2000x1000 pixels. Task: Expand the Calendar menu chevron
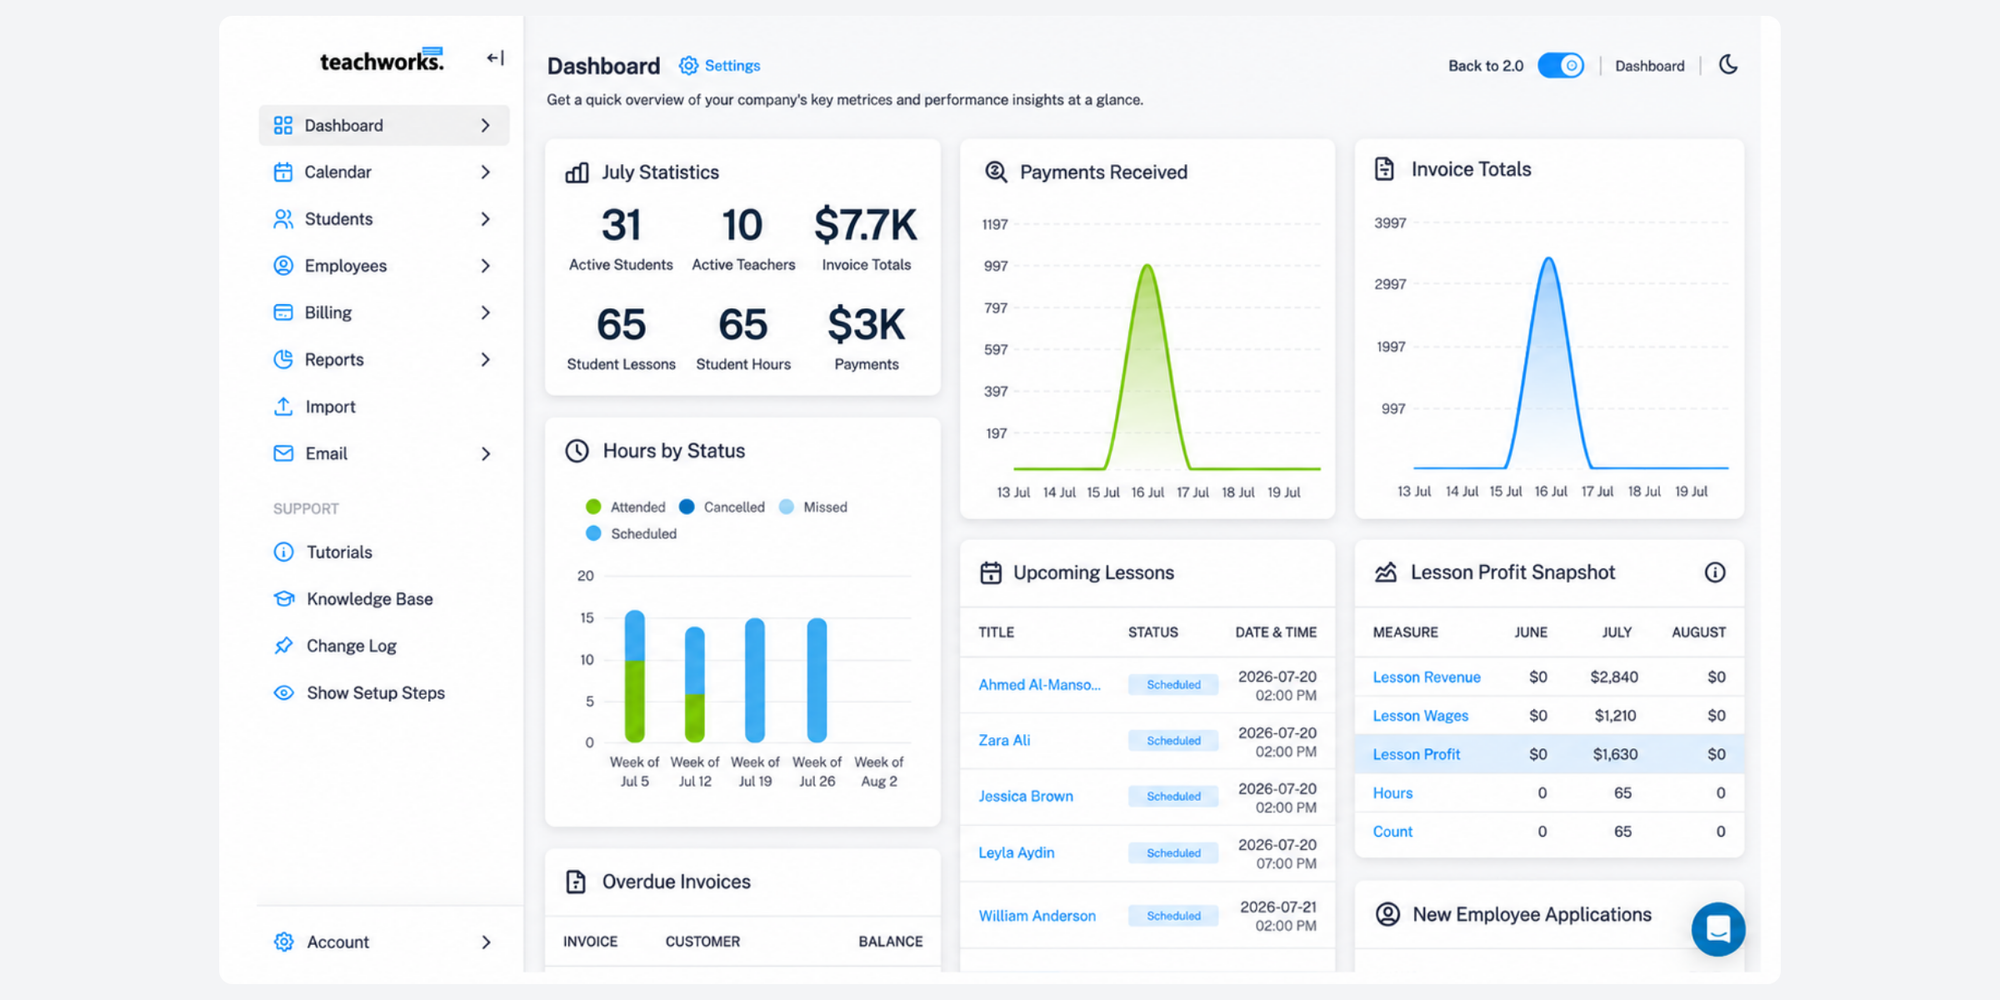pyautogui.click(x=485, y=172)
